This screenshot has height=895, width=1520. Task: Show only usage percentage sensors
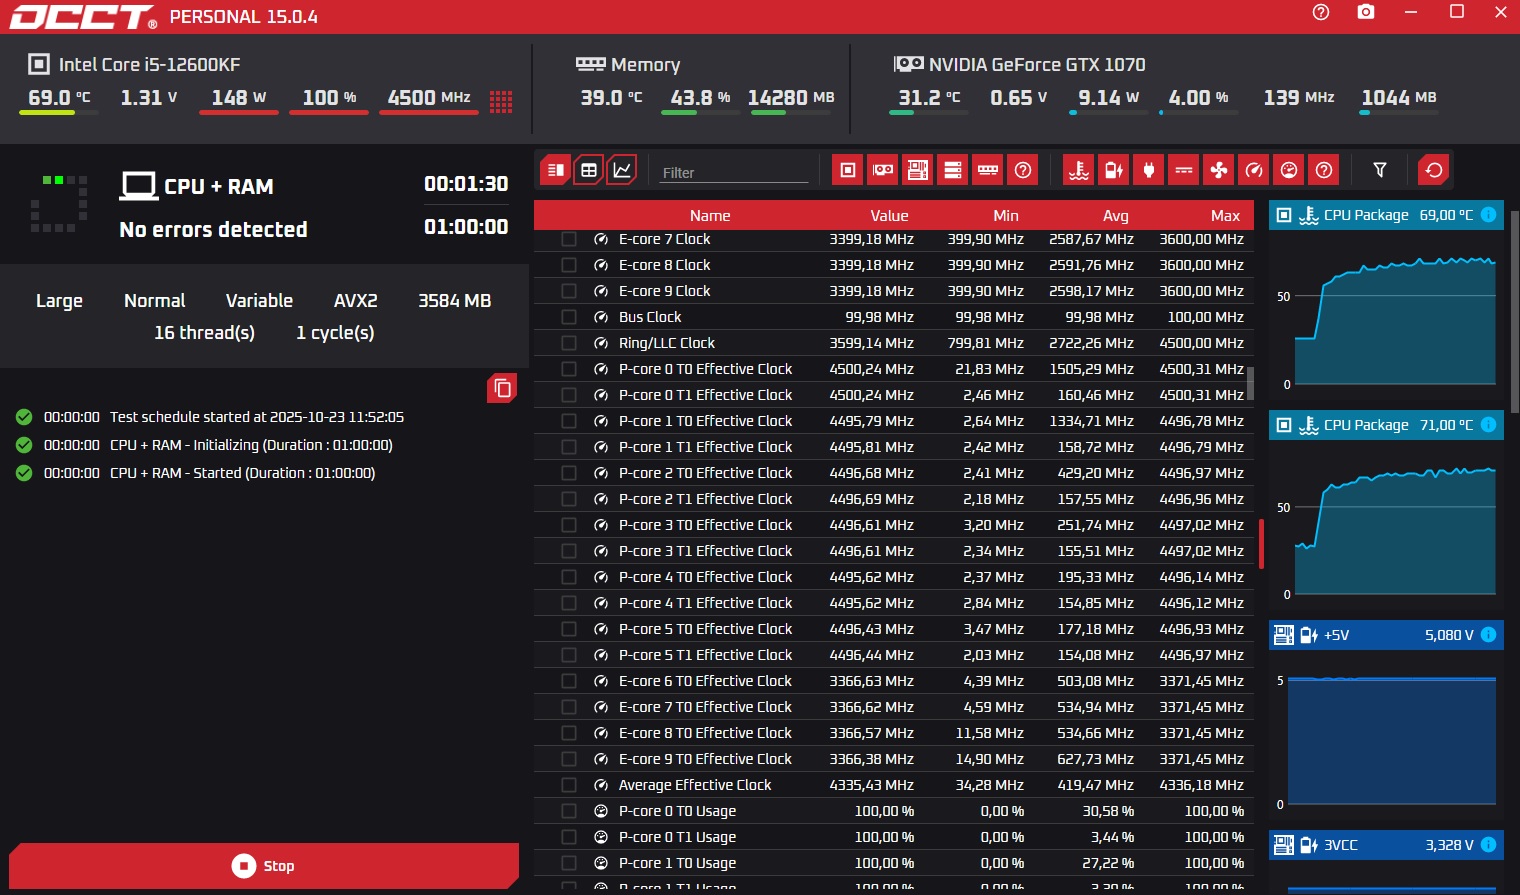pyautogui.click(x=1289, y=170)
